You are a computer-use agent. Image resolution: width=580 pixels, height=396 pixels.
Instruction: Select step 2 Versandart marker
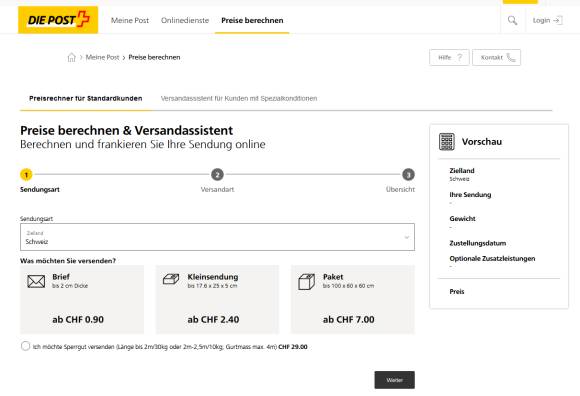217,175
